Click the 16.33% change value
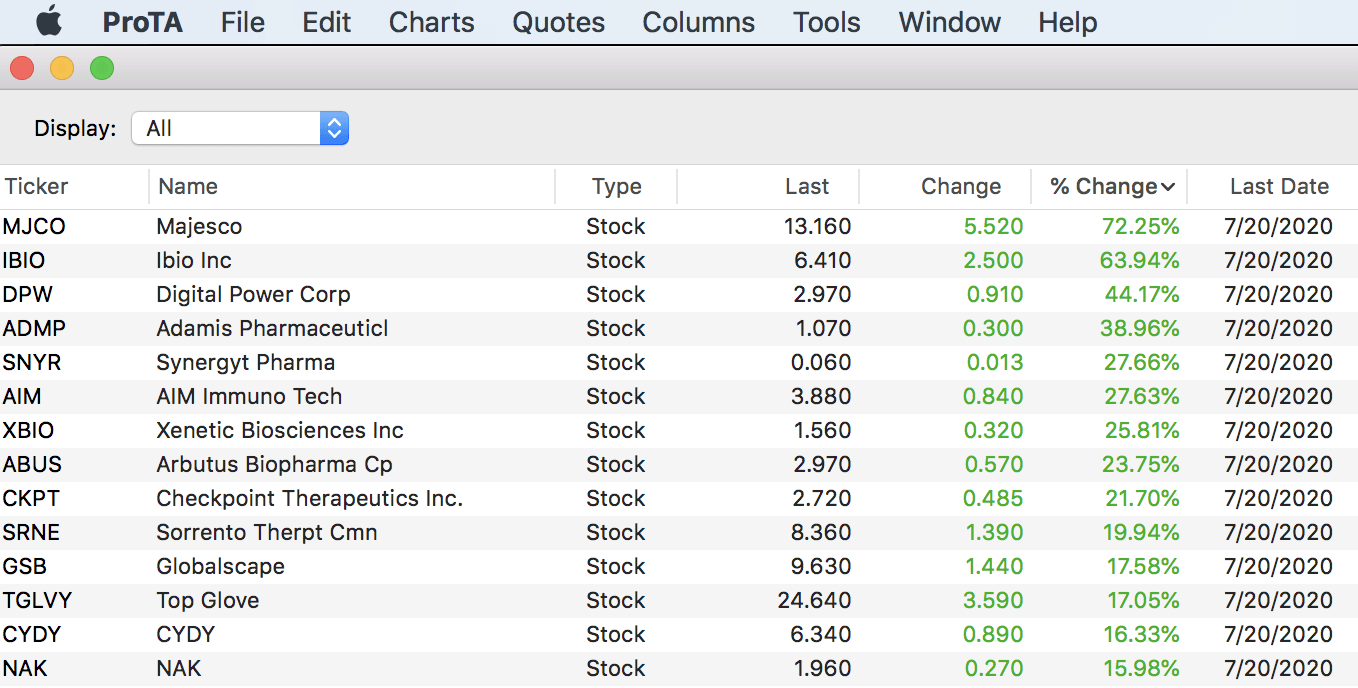The width and height of the screenshot is (1358, 688). click(1142, 634)
